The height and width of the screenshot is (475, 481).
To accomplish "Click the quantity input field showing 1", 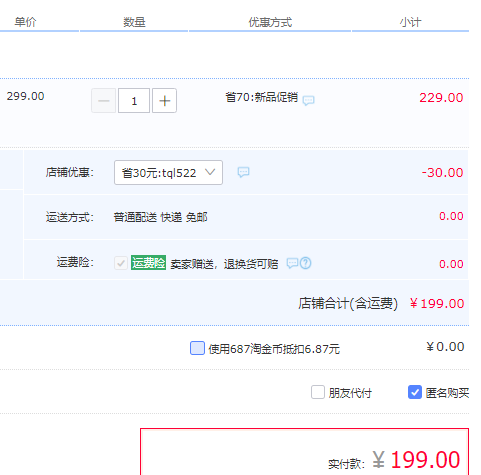I will pos(134,101).
